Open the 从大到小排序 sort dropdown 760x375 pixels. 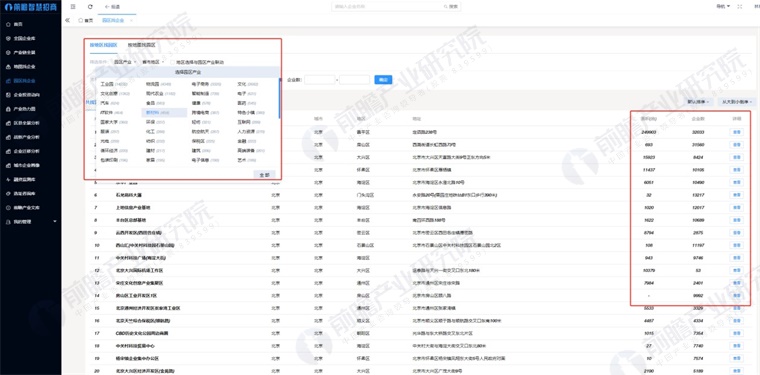(736, 102)
